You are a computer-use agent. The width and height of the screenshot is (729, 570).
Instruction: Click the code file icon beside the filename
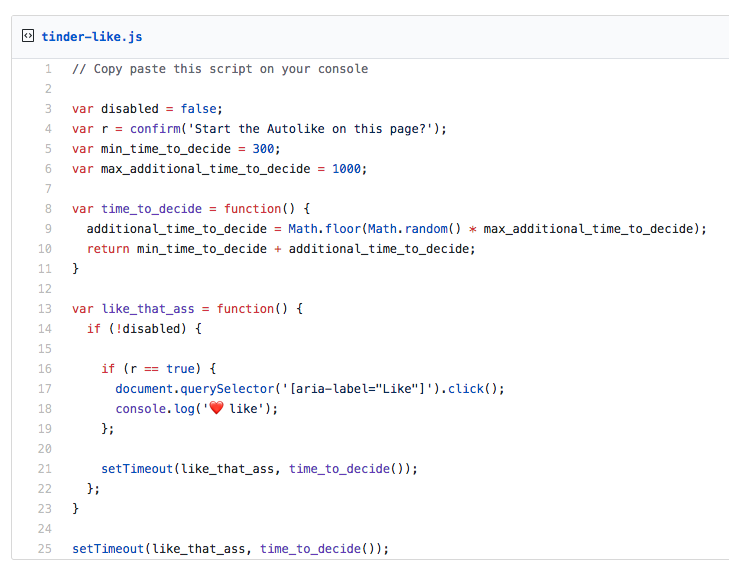28,37
